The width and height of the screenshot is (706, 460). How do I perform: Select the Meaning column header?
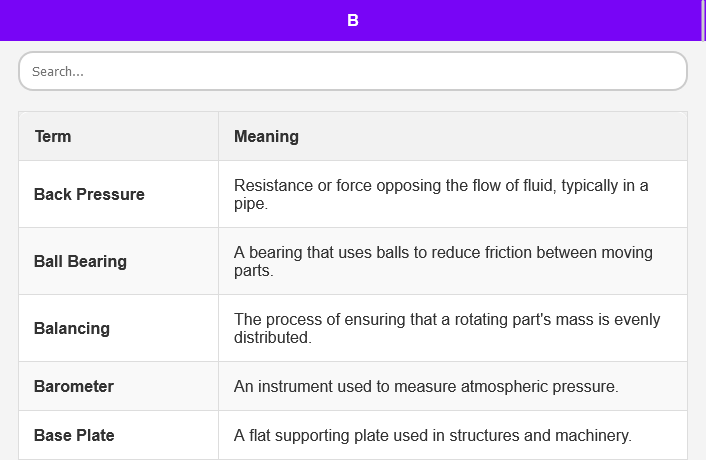(266, 136)
